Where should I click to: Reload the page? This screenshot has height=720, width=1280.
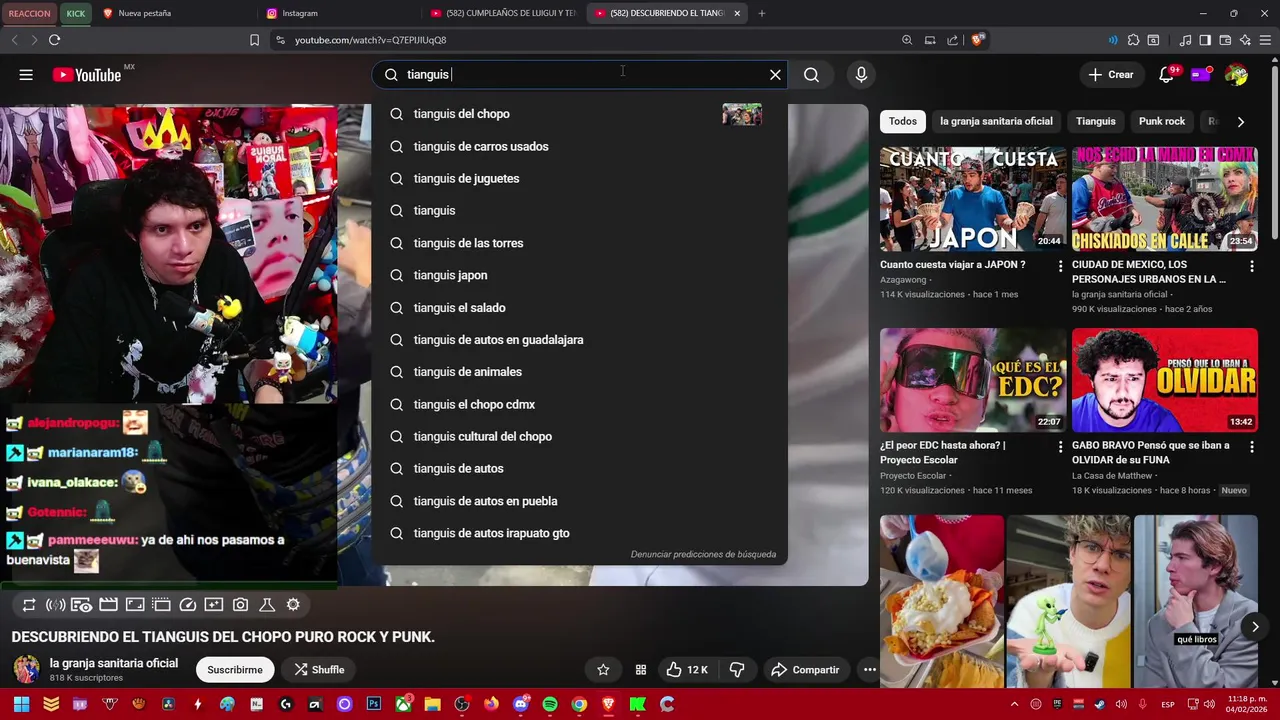point(54,40)
